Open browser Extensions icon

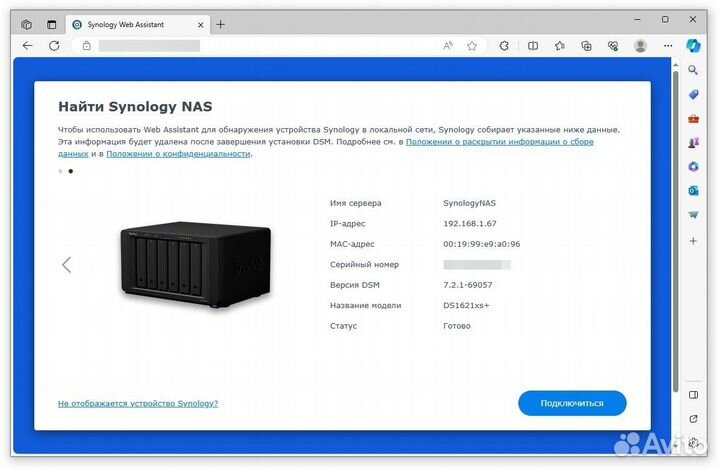click(504, 45)
